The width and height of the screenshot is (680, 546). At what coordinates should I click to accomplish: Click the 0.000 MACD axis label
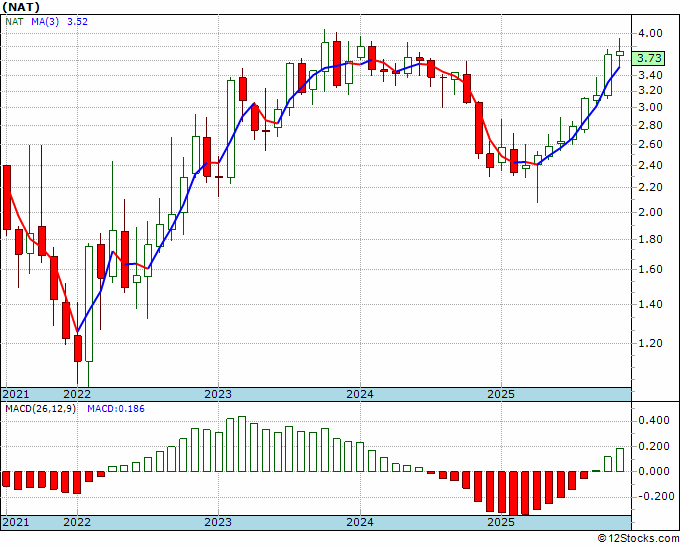pos(654,471)
